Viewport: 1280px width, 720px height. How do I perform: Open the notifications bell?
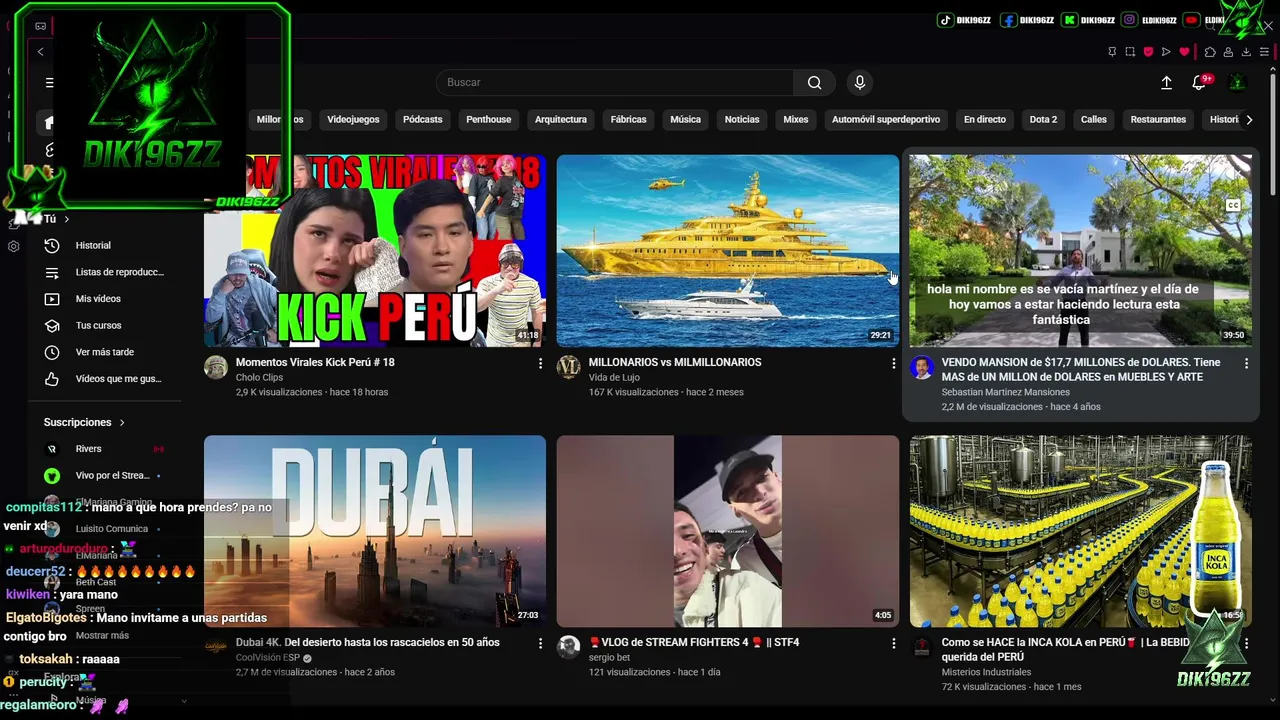[1199, 83]
